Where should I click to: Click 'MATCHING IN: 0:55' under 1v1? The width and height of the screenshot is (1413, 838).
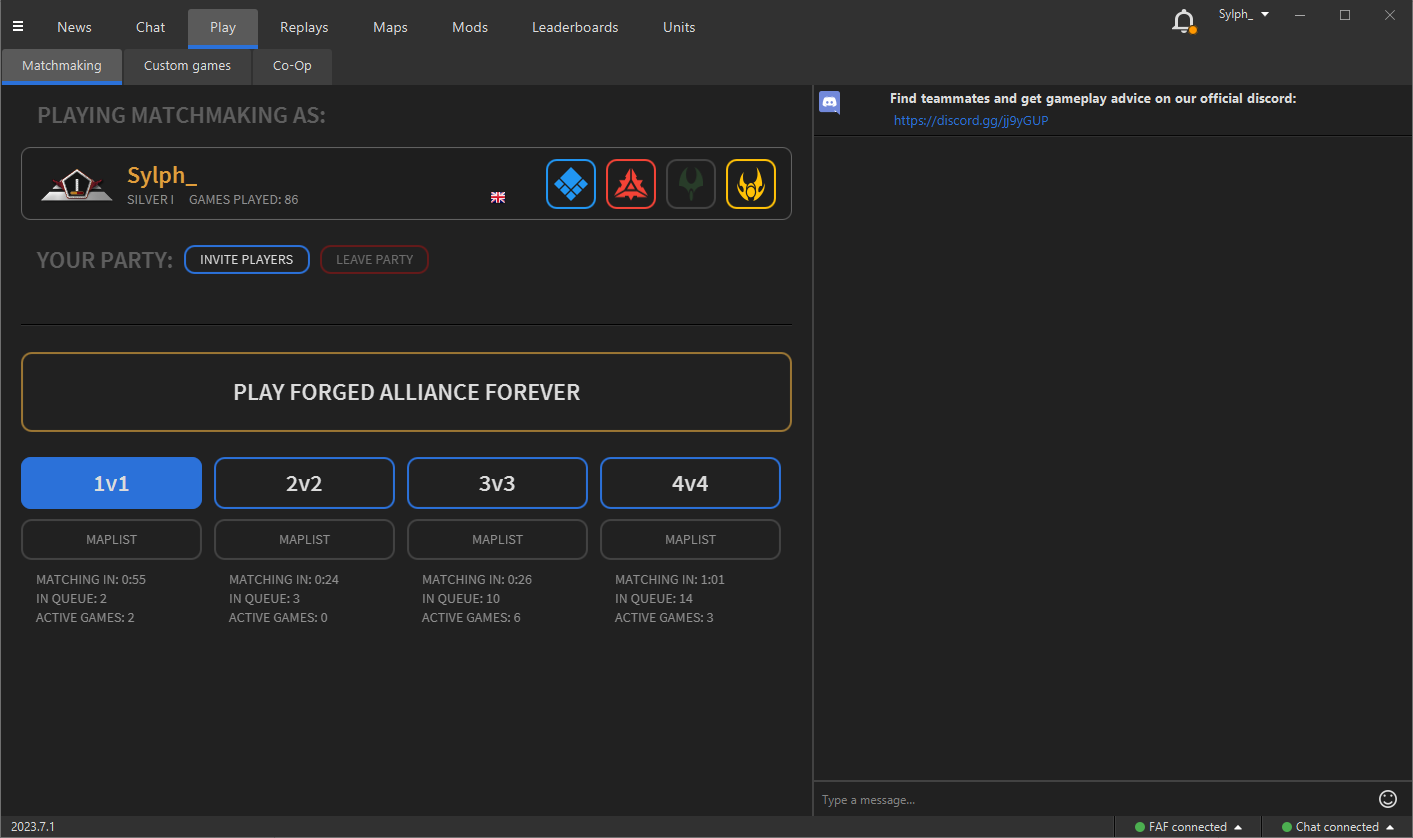tap(91, 580)
